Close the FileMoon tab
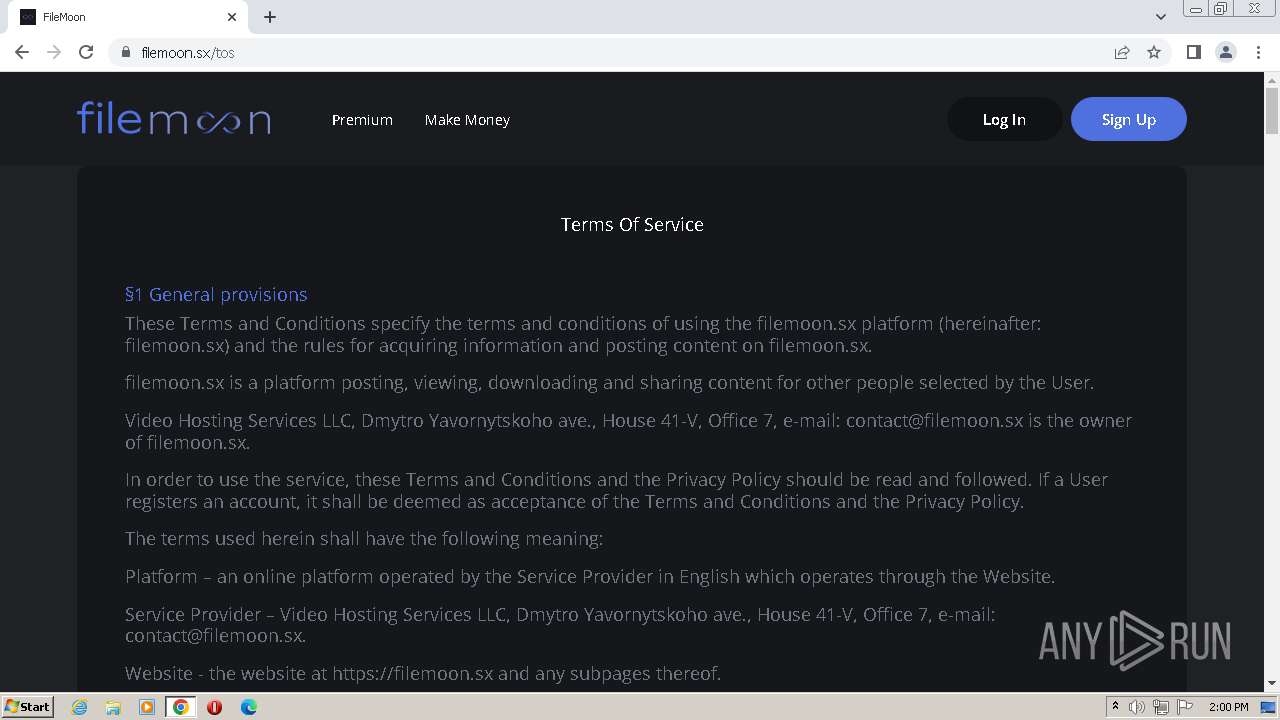The image size is (1280, 720). click(232, 17)
